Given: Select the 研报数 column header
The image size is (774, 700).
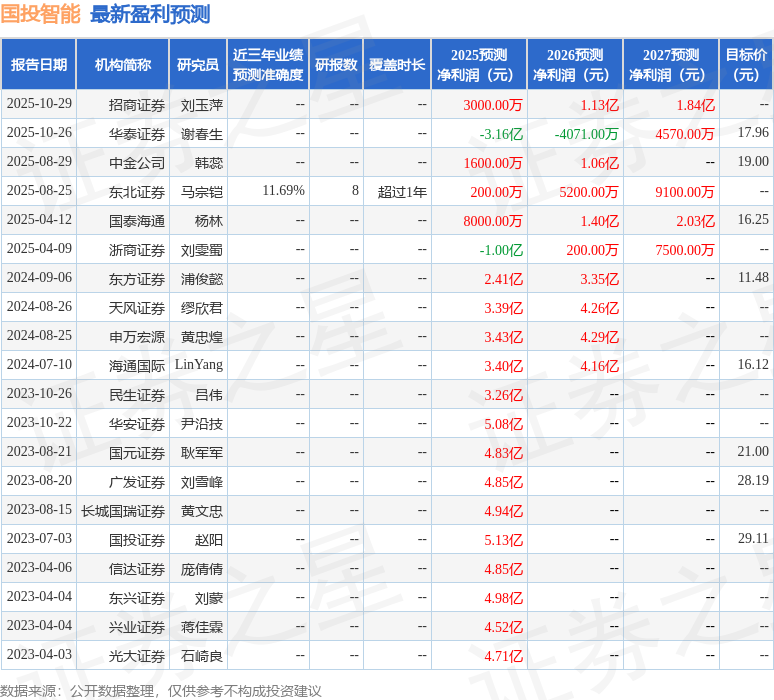Looking at the screenshot, I should point(336,65).
